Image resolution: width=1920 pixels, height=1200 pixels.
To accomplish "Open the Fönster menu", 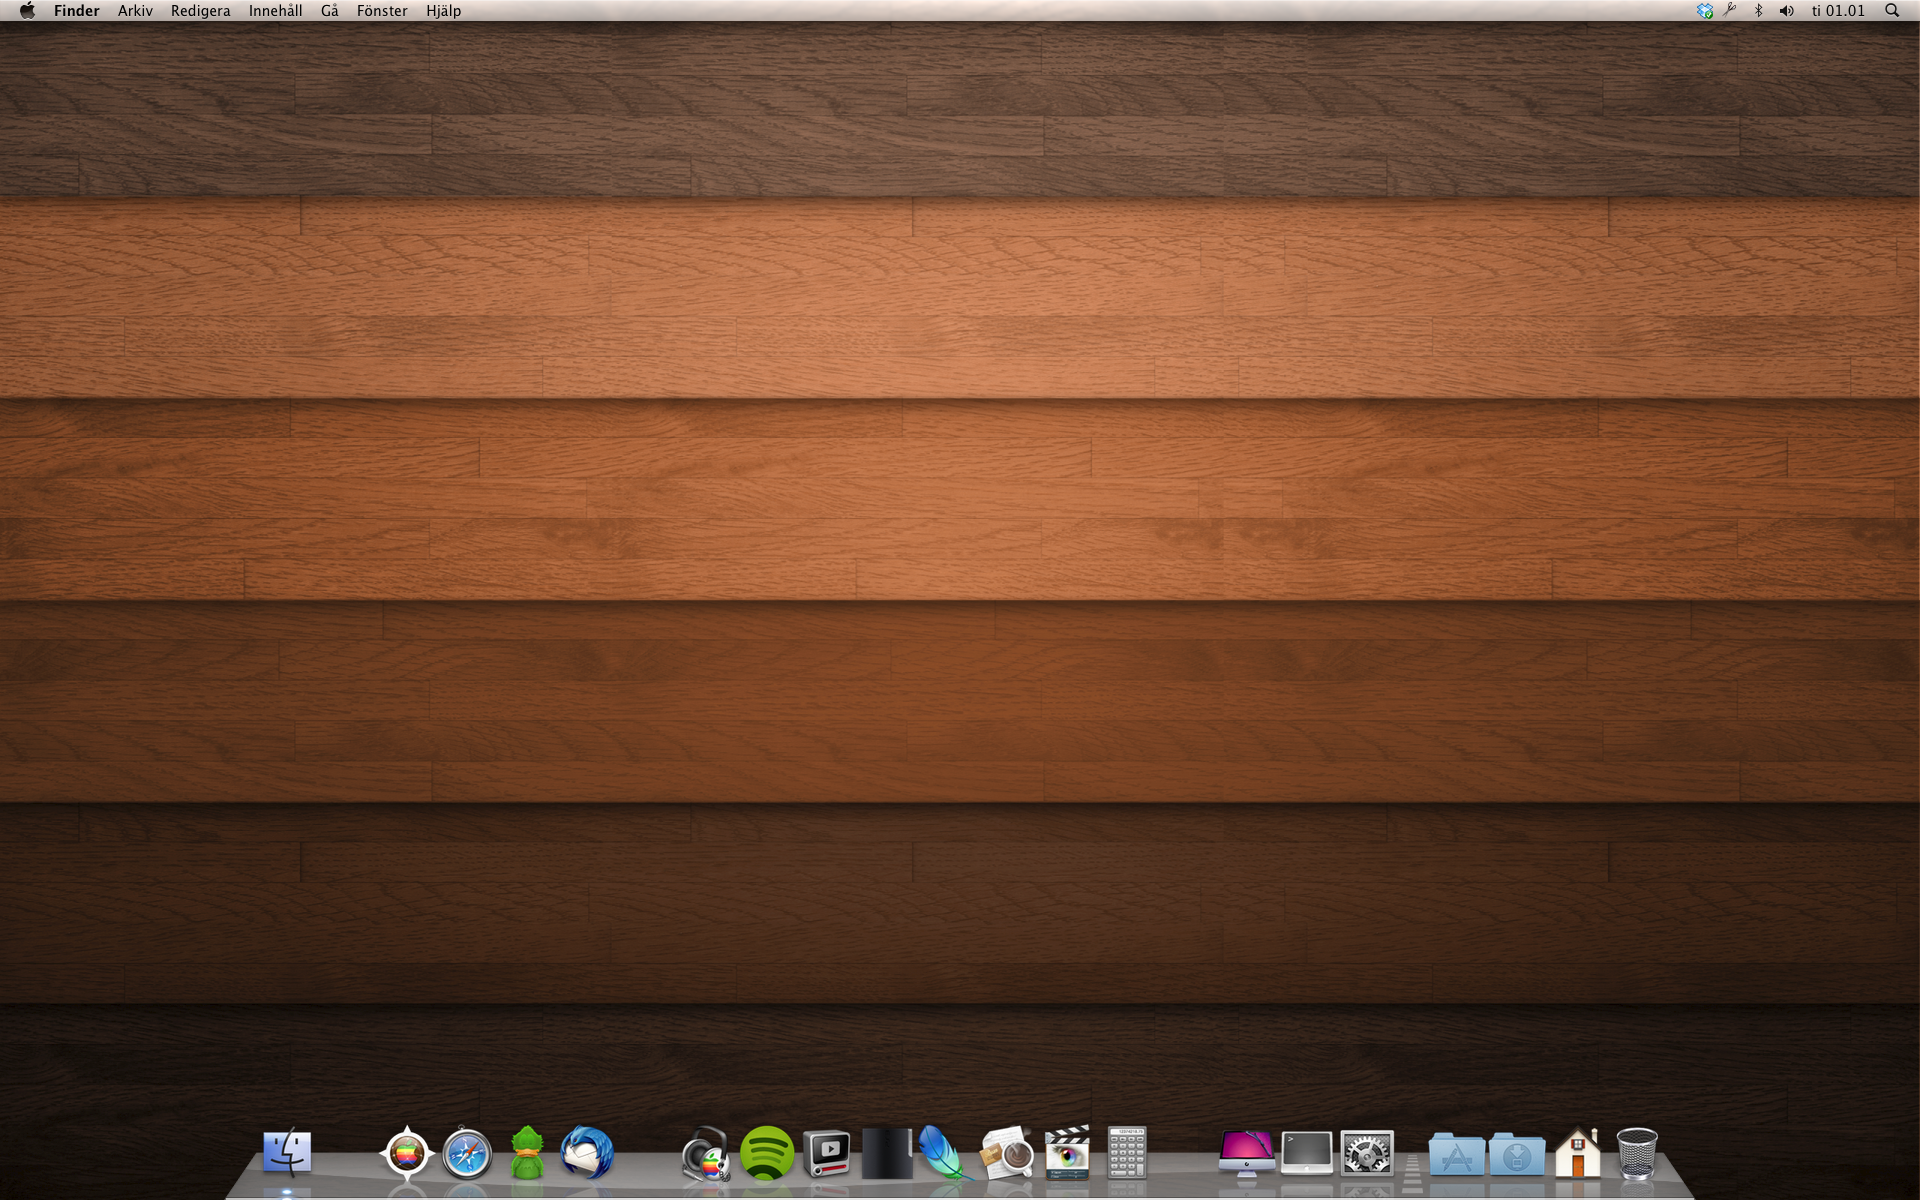I will 382,11.
